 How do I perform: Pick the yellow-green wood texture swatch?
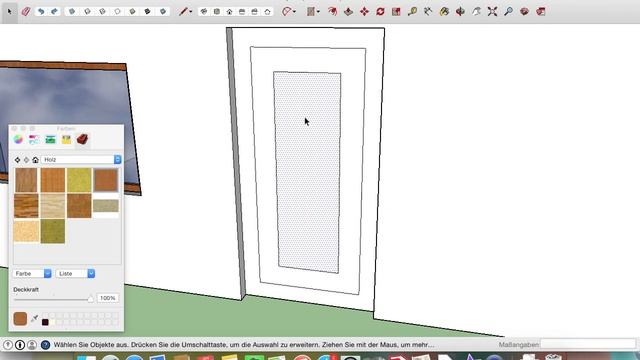[79, 180]
